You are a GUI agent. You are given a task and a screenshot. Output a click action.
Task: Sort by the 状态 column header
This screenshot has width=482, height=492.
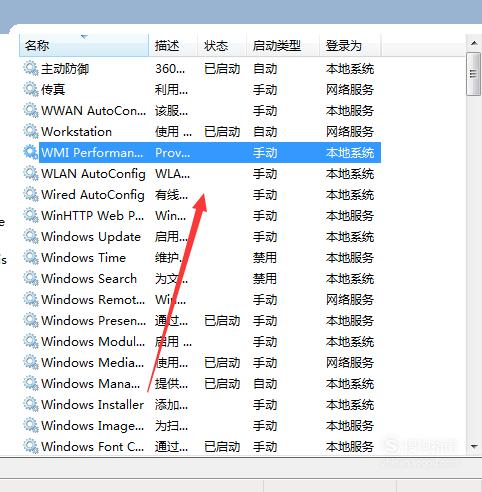[222, 45]
